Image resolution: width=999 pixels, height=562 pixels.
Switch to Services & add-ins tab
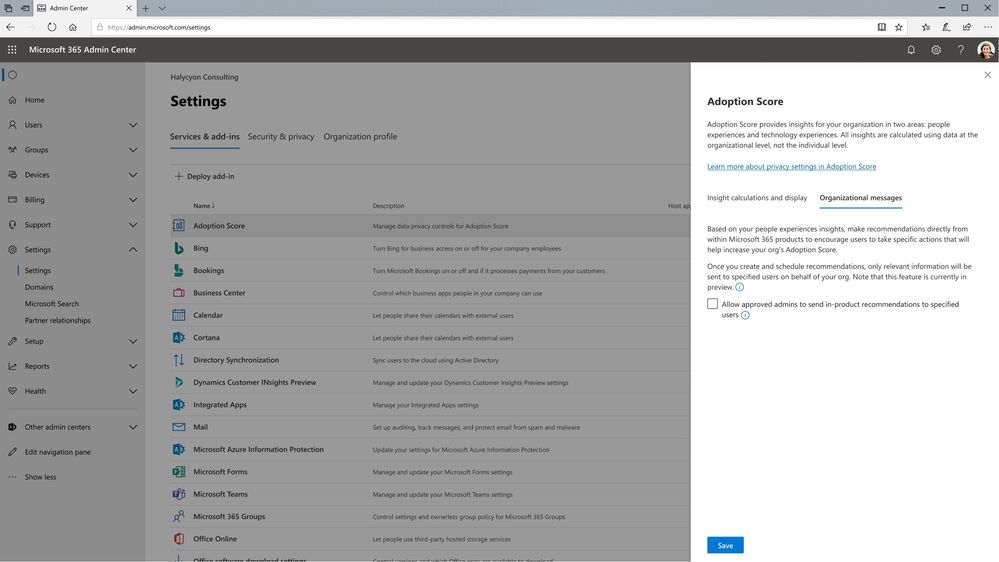tap(205, 136)
